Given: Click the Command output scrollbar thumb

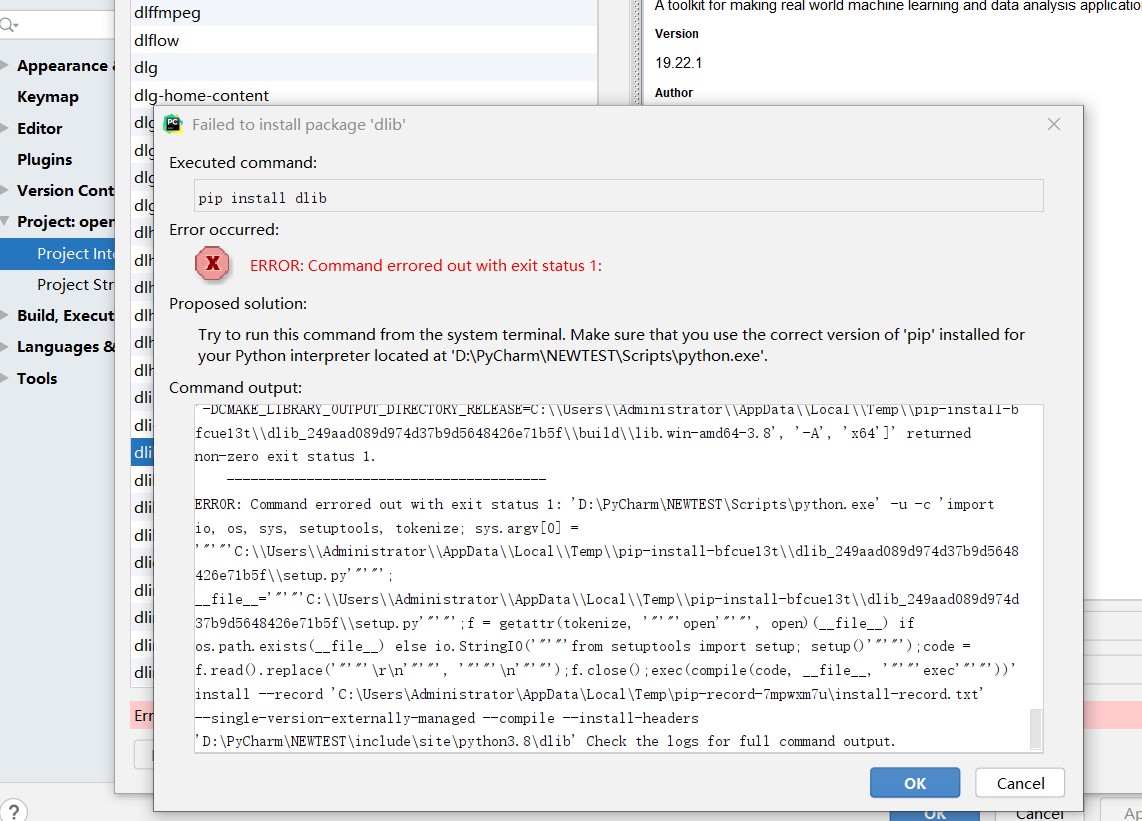Looking at the screenshot, I should (x=1036, y=728).
